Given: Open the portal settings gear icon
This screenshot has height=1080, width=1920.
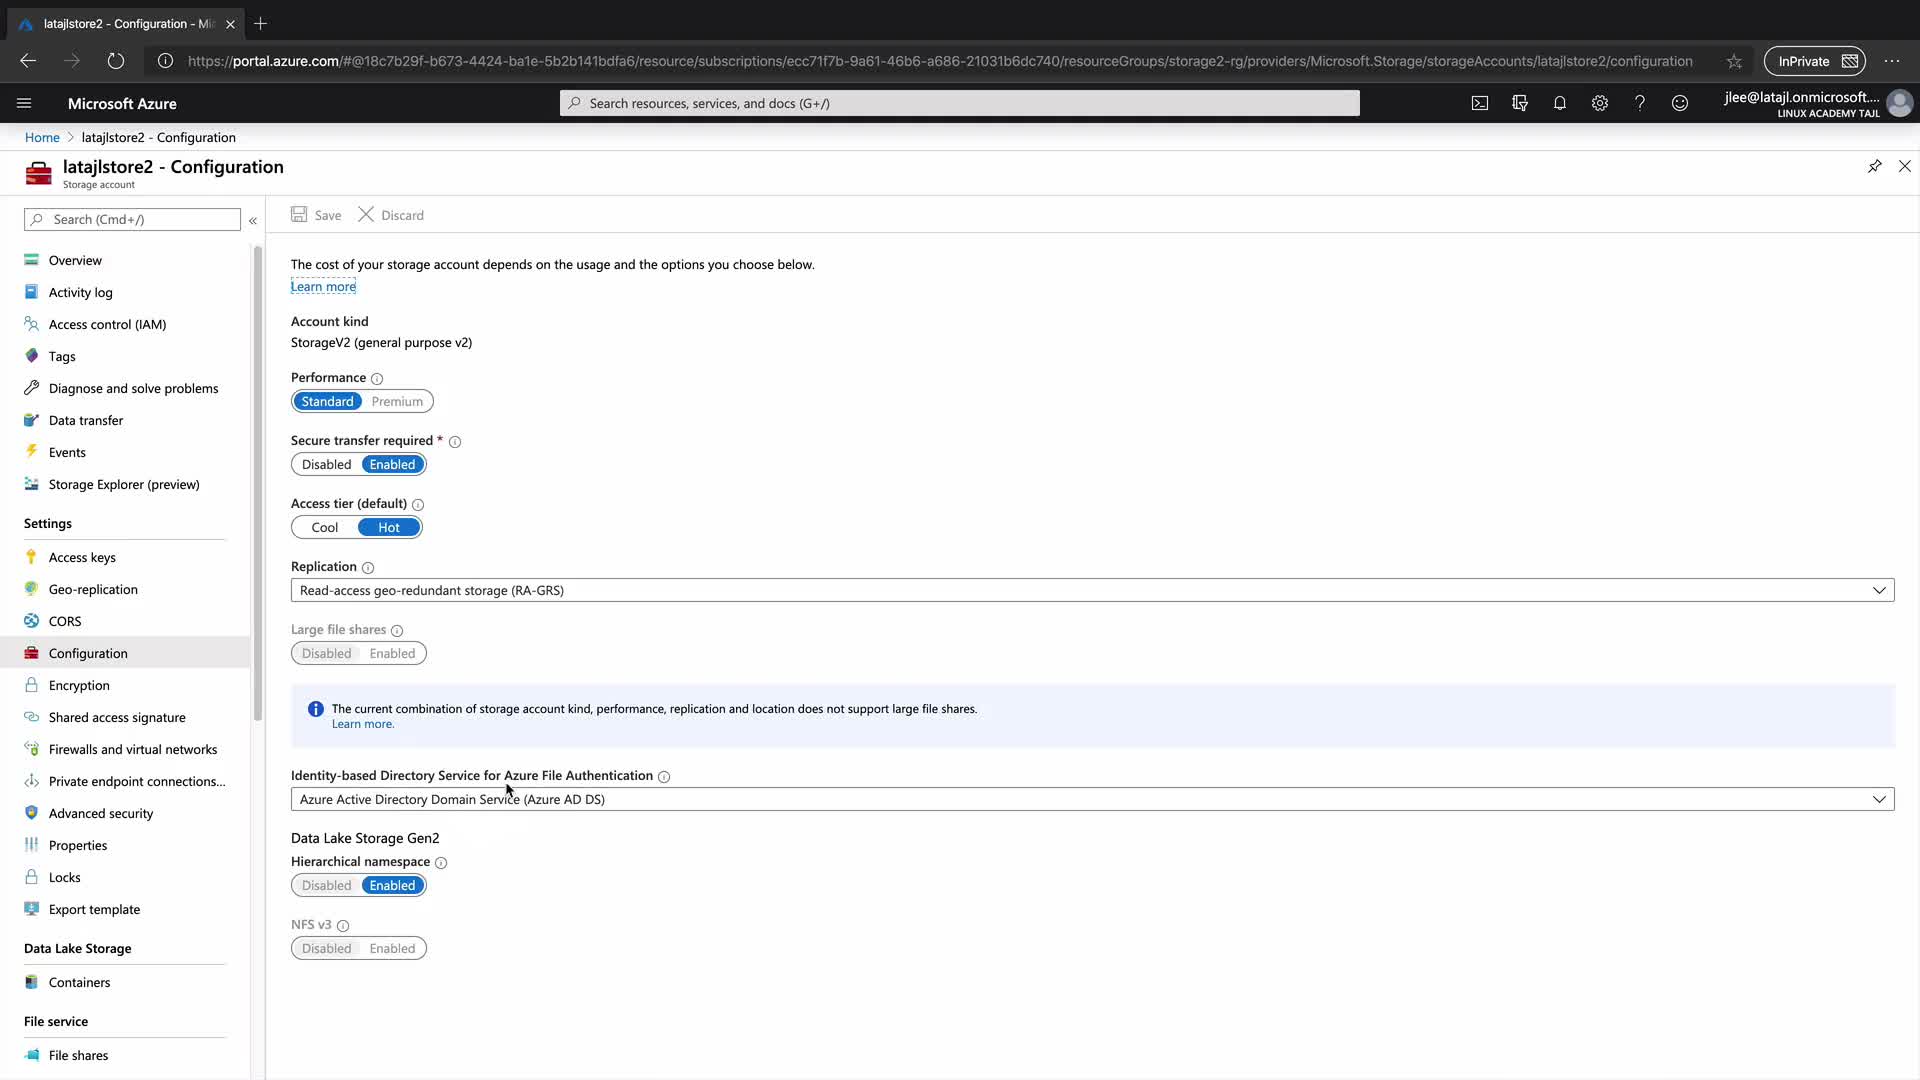Looking at the screenshot, I should (x=1599, y=103).
